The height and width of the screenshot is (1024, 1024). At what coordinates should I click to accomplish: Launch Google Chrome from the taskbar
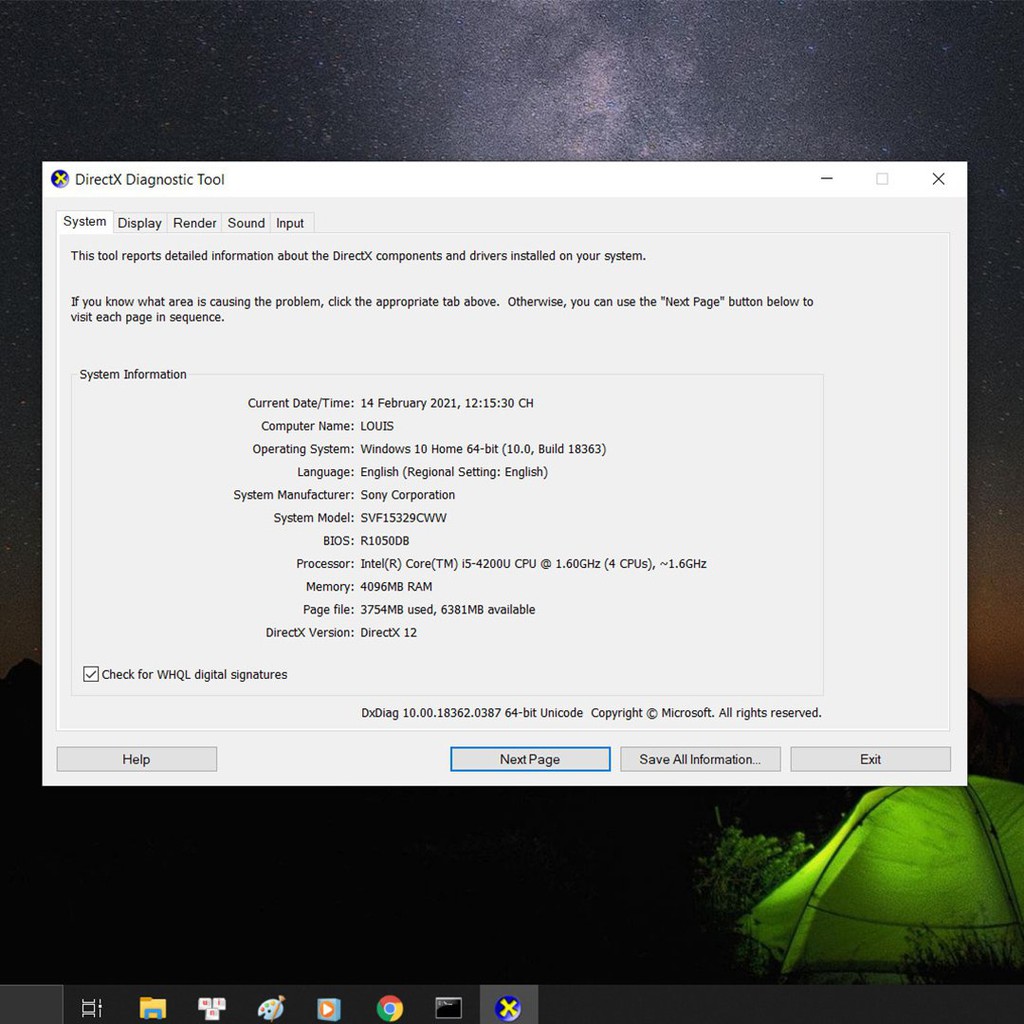click(390, 1008)
